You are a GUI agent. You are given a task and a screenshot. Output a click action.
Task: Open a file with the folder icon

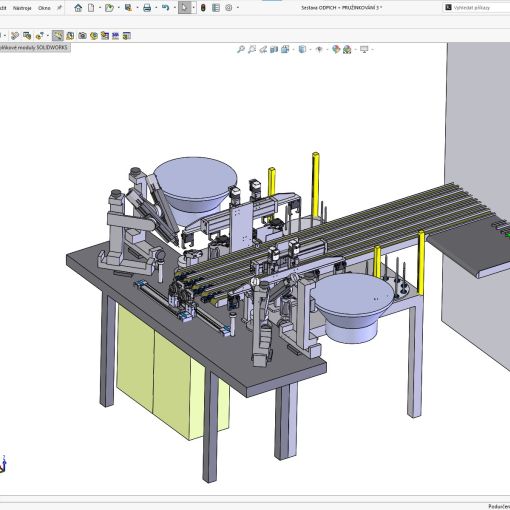click(x=109, y=8)
